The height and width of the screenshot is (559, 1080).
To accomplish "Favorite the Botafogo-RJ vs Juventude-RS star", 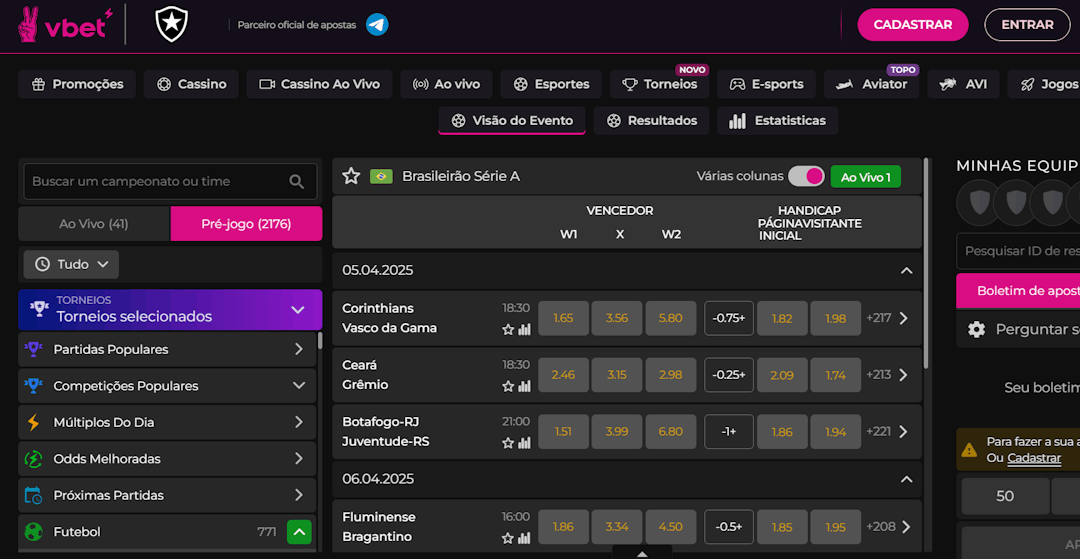I will [x=508, y=443].
